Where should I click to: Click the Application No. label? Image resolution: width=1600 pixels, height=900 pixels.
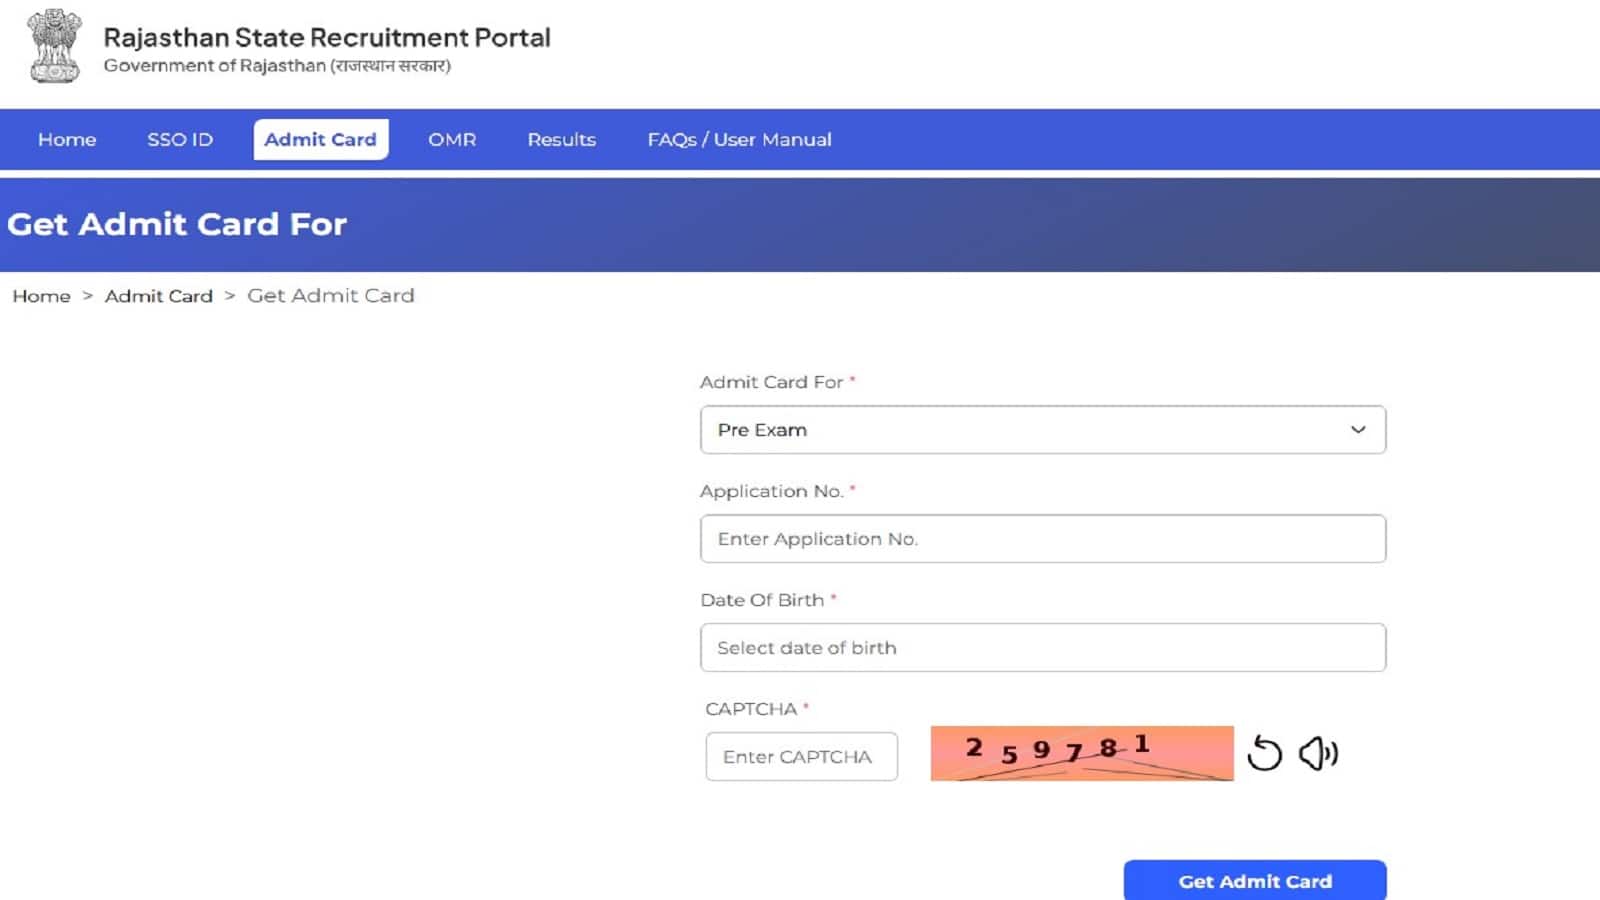point(771,491)
